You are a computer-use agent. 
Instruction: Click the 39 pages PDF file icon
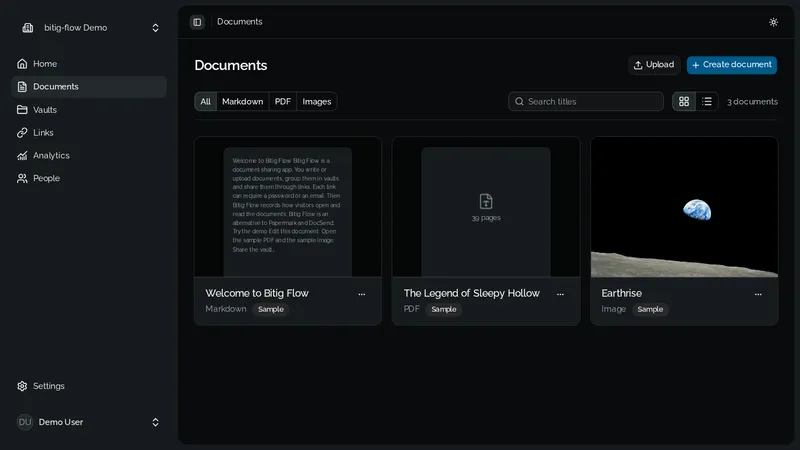pos(486,202)
